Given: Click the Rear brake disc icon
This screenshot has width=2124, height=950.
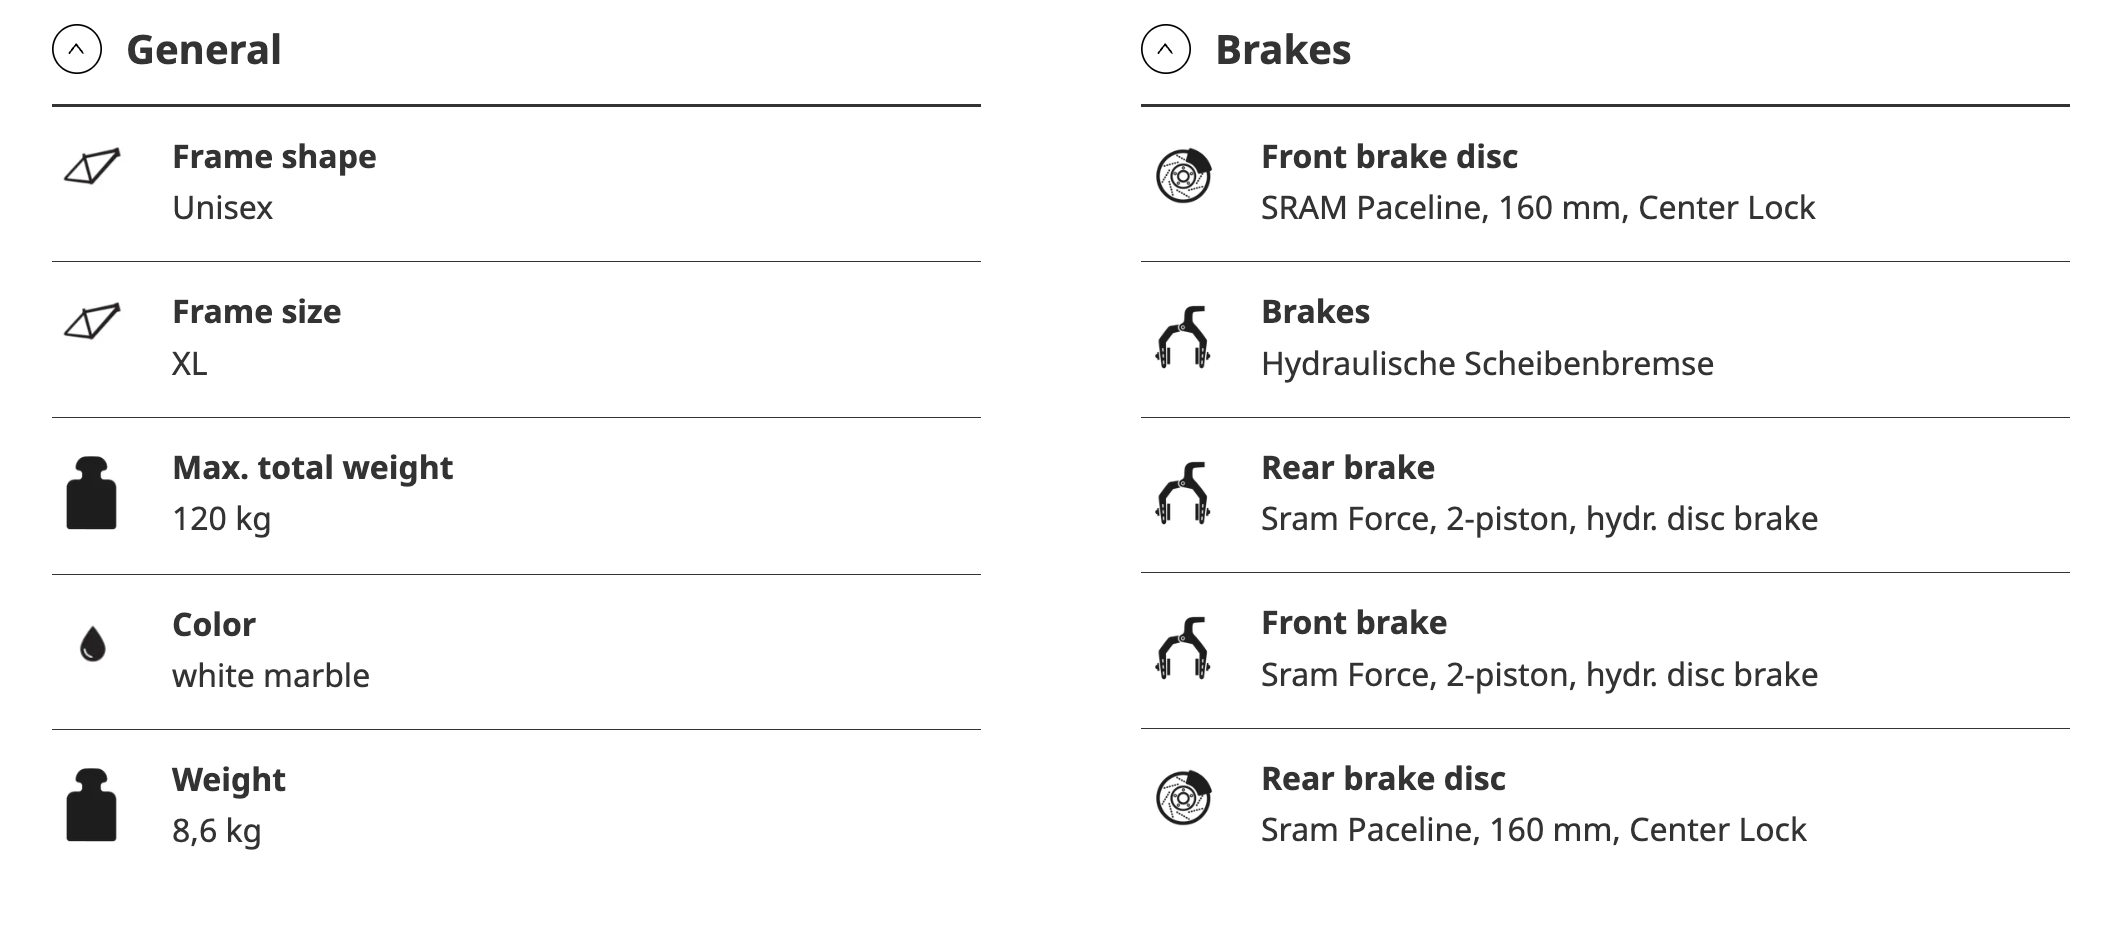Looking at the screenshot, I should [1183, 798].
